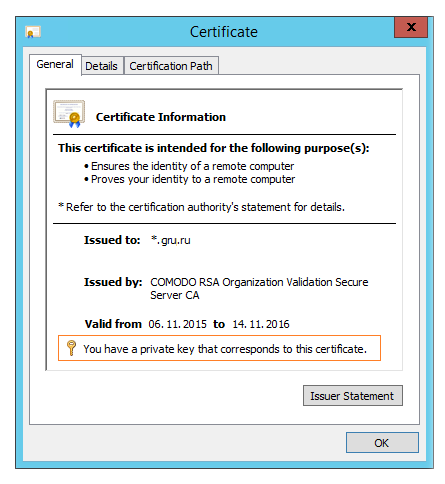Click the golden private key icon
The image size is (445, 484).
pyautogui.click(x=71, y=348)
